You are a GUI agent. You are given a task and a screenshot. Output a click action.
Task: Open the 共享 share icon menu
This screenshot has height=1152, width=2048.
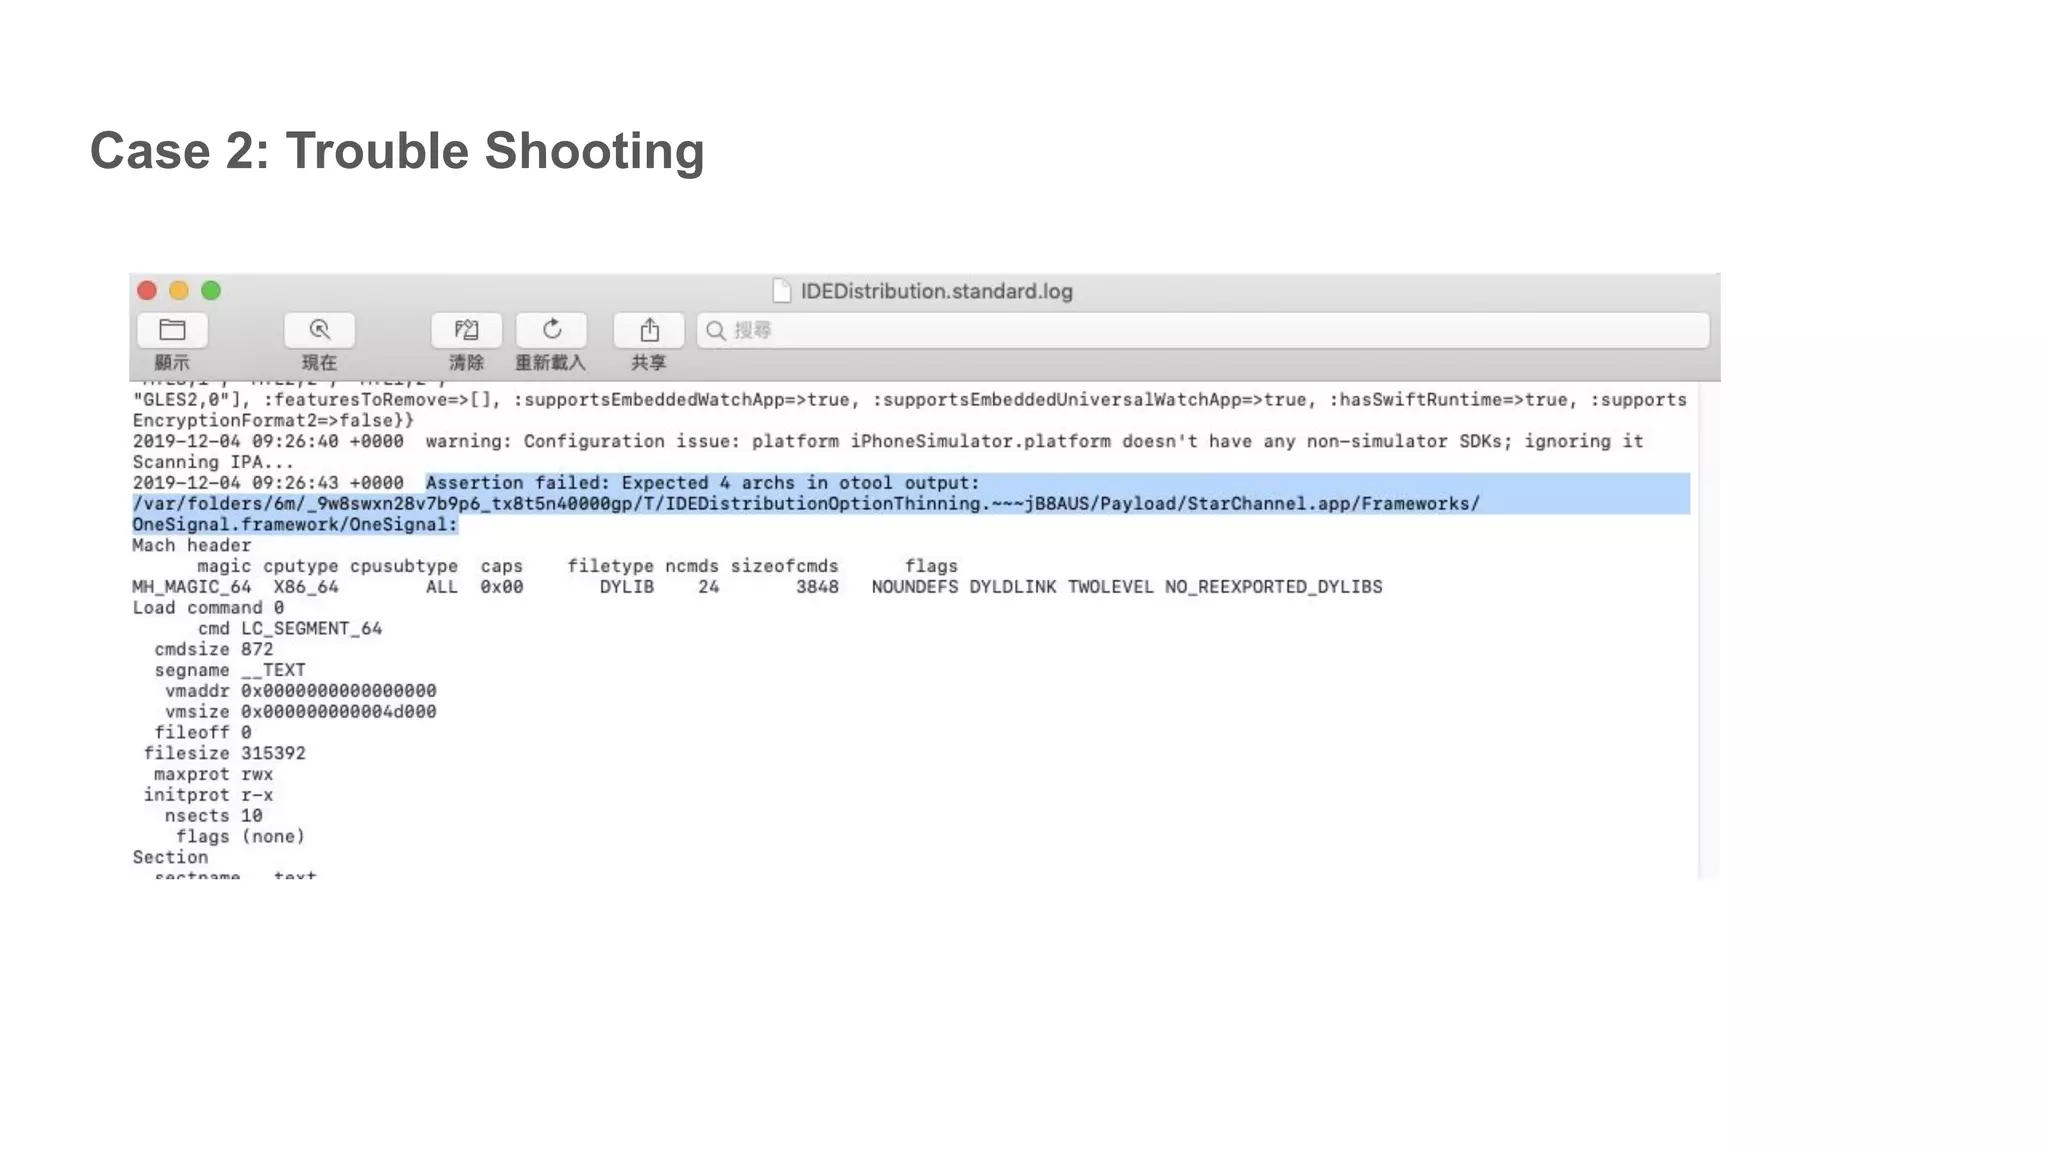649,330
